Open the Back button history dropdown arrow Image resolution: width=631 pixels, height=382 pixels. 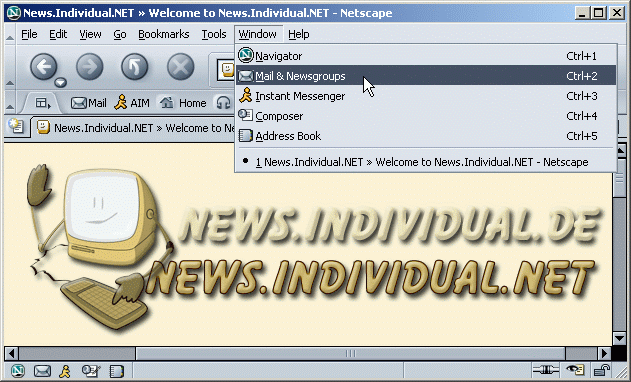60,83
